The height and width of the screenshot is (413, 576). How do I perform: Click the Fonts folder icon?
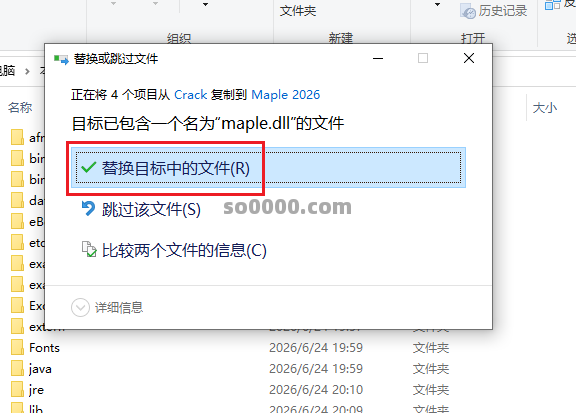[17, 347]
